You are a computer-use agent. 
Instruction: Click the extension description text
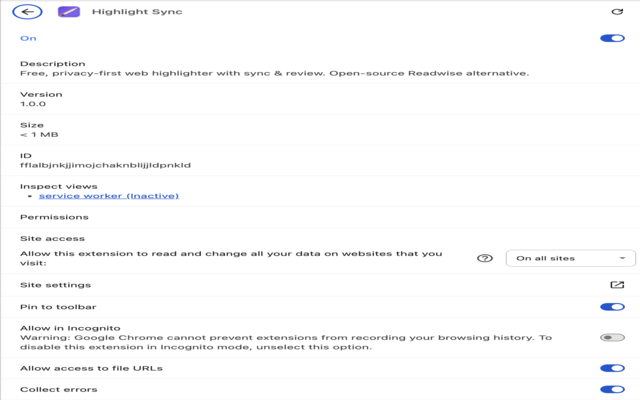(x=274, y=73)
